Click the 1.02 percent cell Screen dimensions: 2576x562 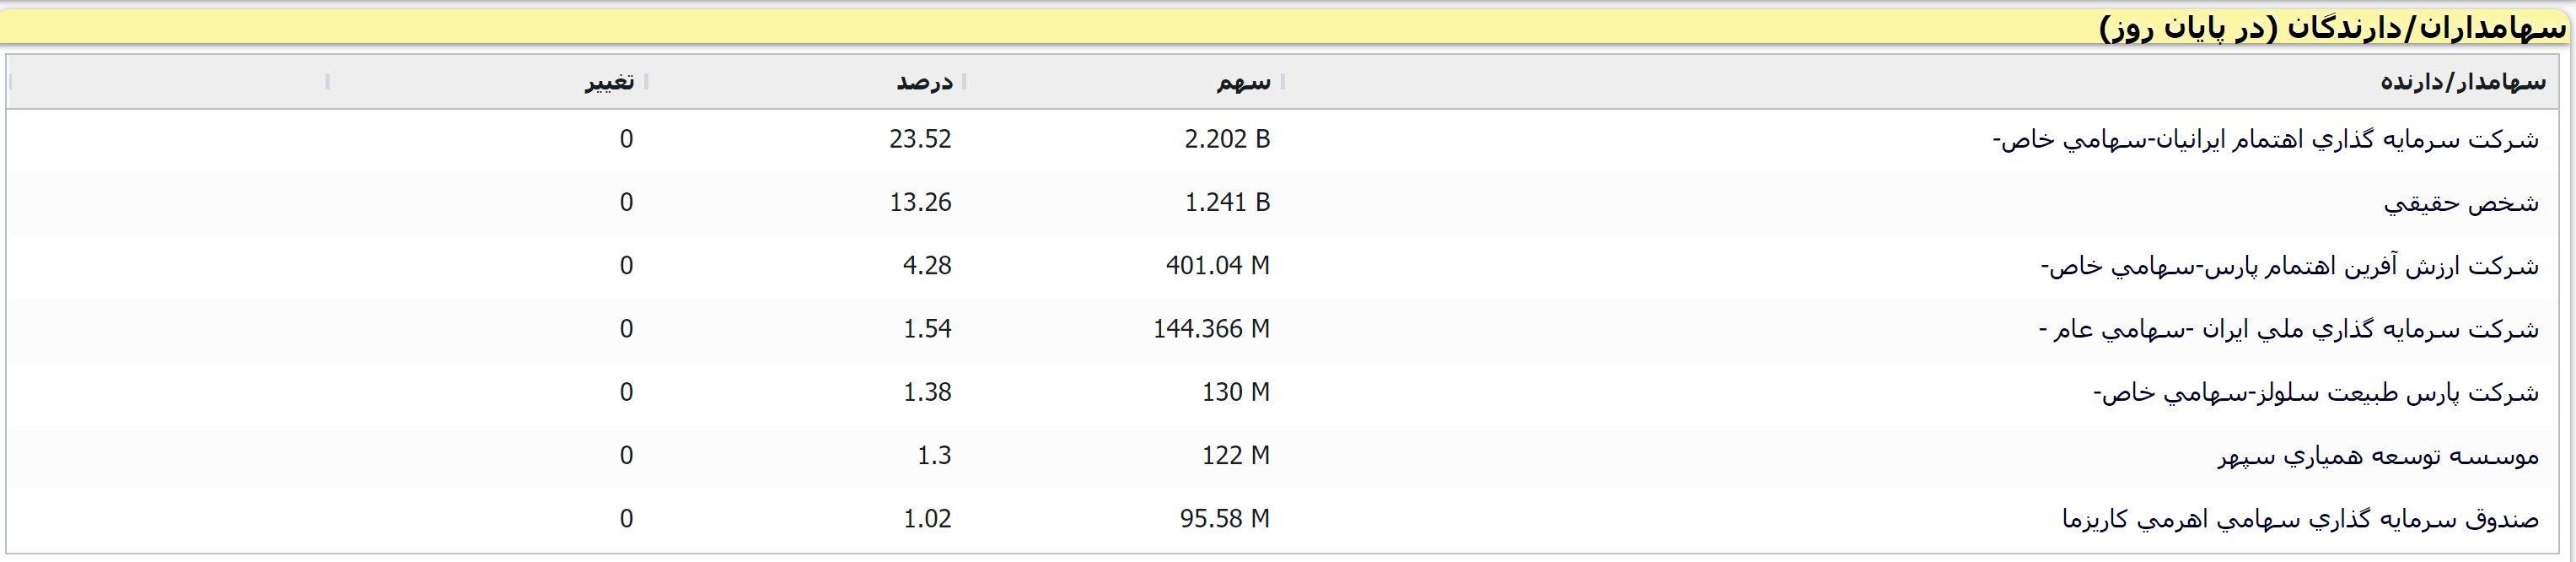point(927,519)
